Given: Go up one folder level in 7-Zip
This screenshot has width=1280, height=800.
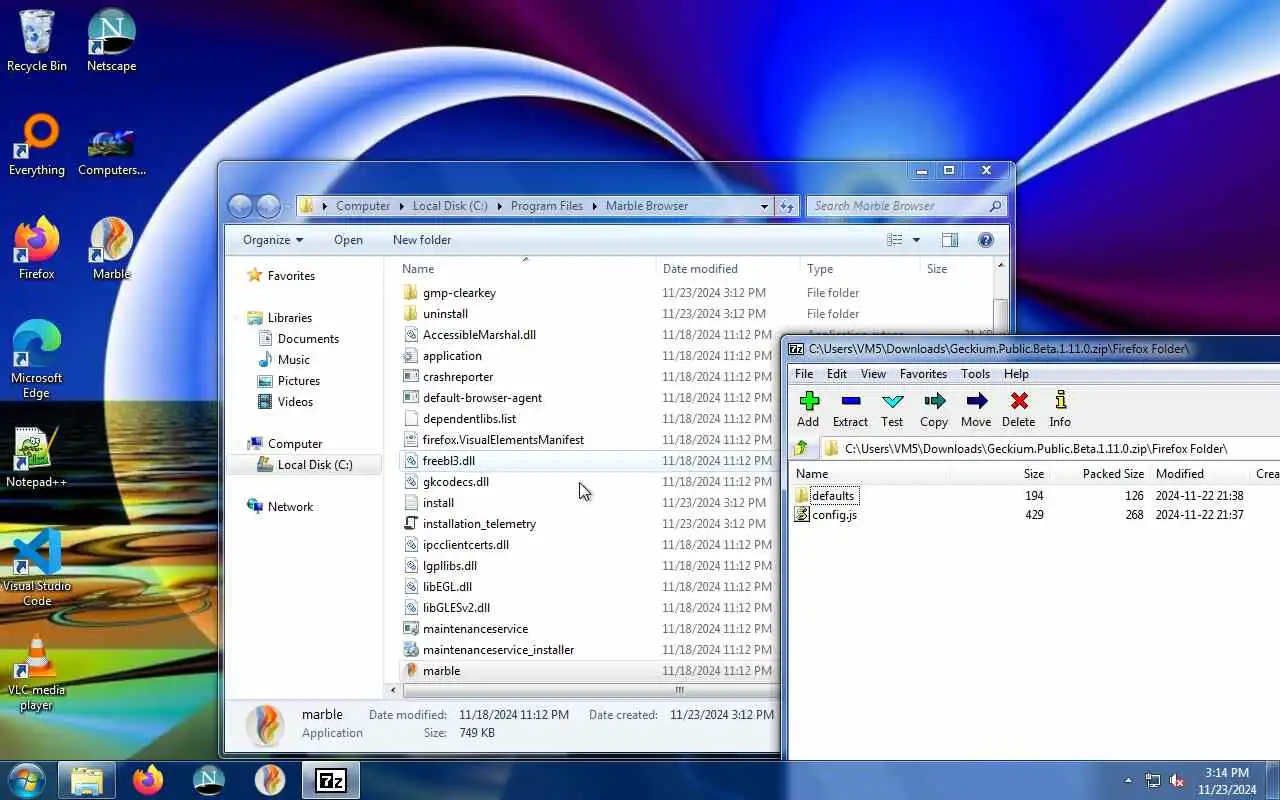Looking at the screenshot, I should click(801, 448).
